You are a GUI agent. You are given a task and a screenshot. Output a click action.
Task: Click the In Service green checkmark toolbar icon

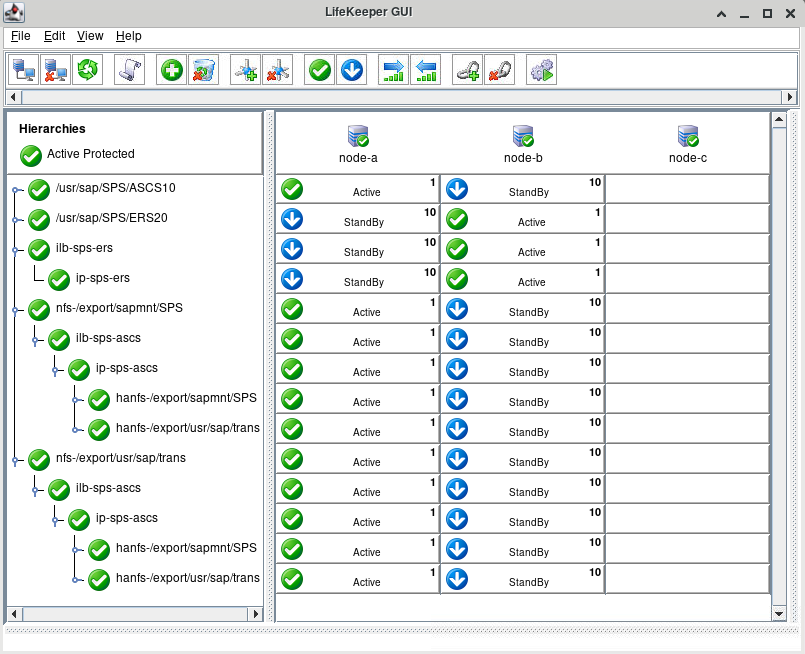click(320, 70)
